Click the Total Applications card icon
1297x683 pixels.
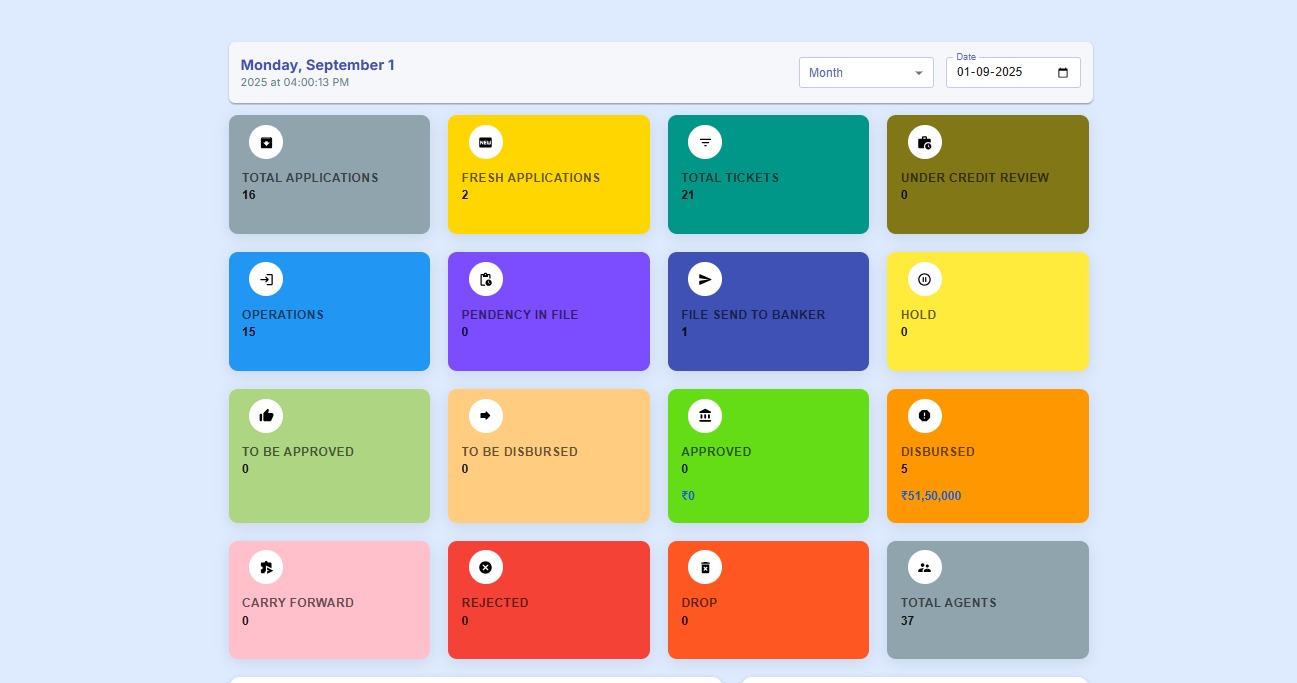pyautogui.click(x=266, y=142)
